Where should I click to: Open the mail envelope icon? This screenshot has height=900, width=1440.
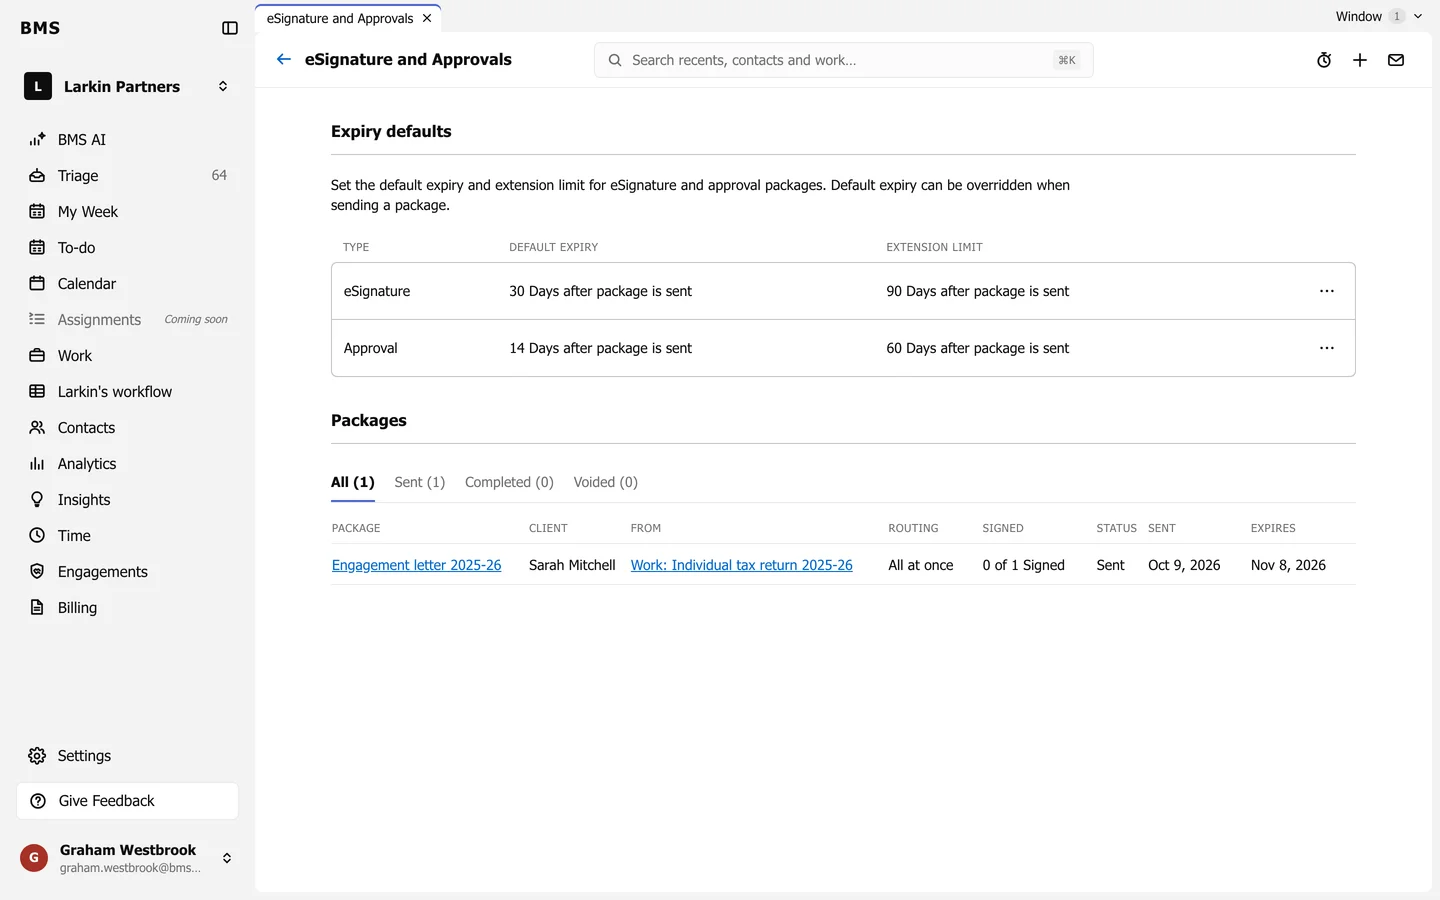point(1396,60)
